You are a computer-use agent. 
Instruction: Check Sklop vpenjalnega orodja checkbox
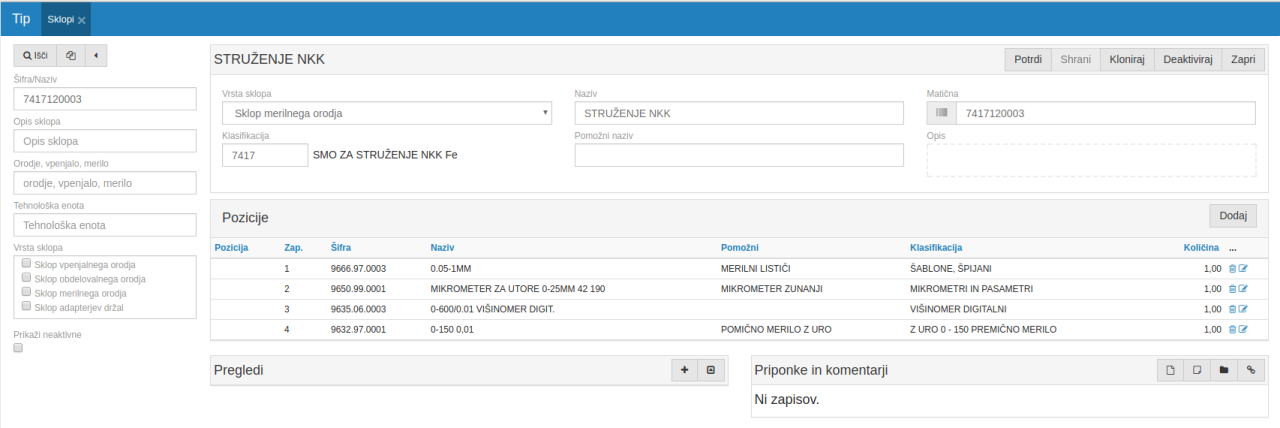pos(26,264)
